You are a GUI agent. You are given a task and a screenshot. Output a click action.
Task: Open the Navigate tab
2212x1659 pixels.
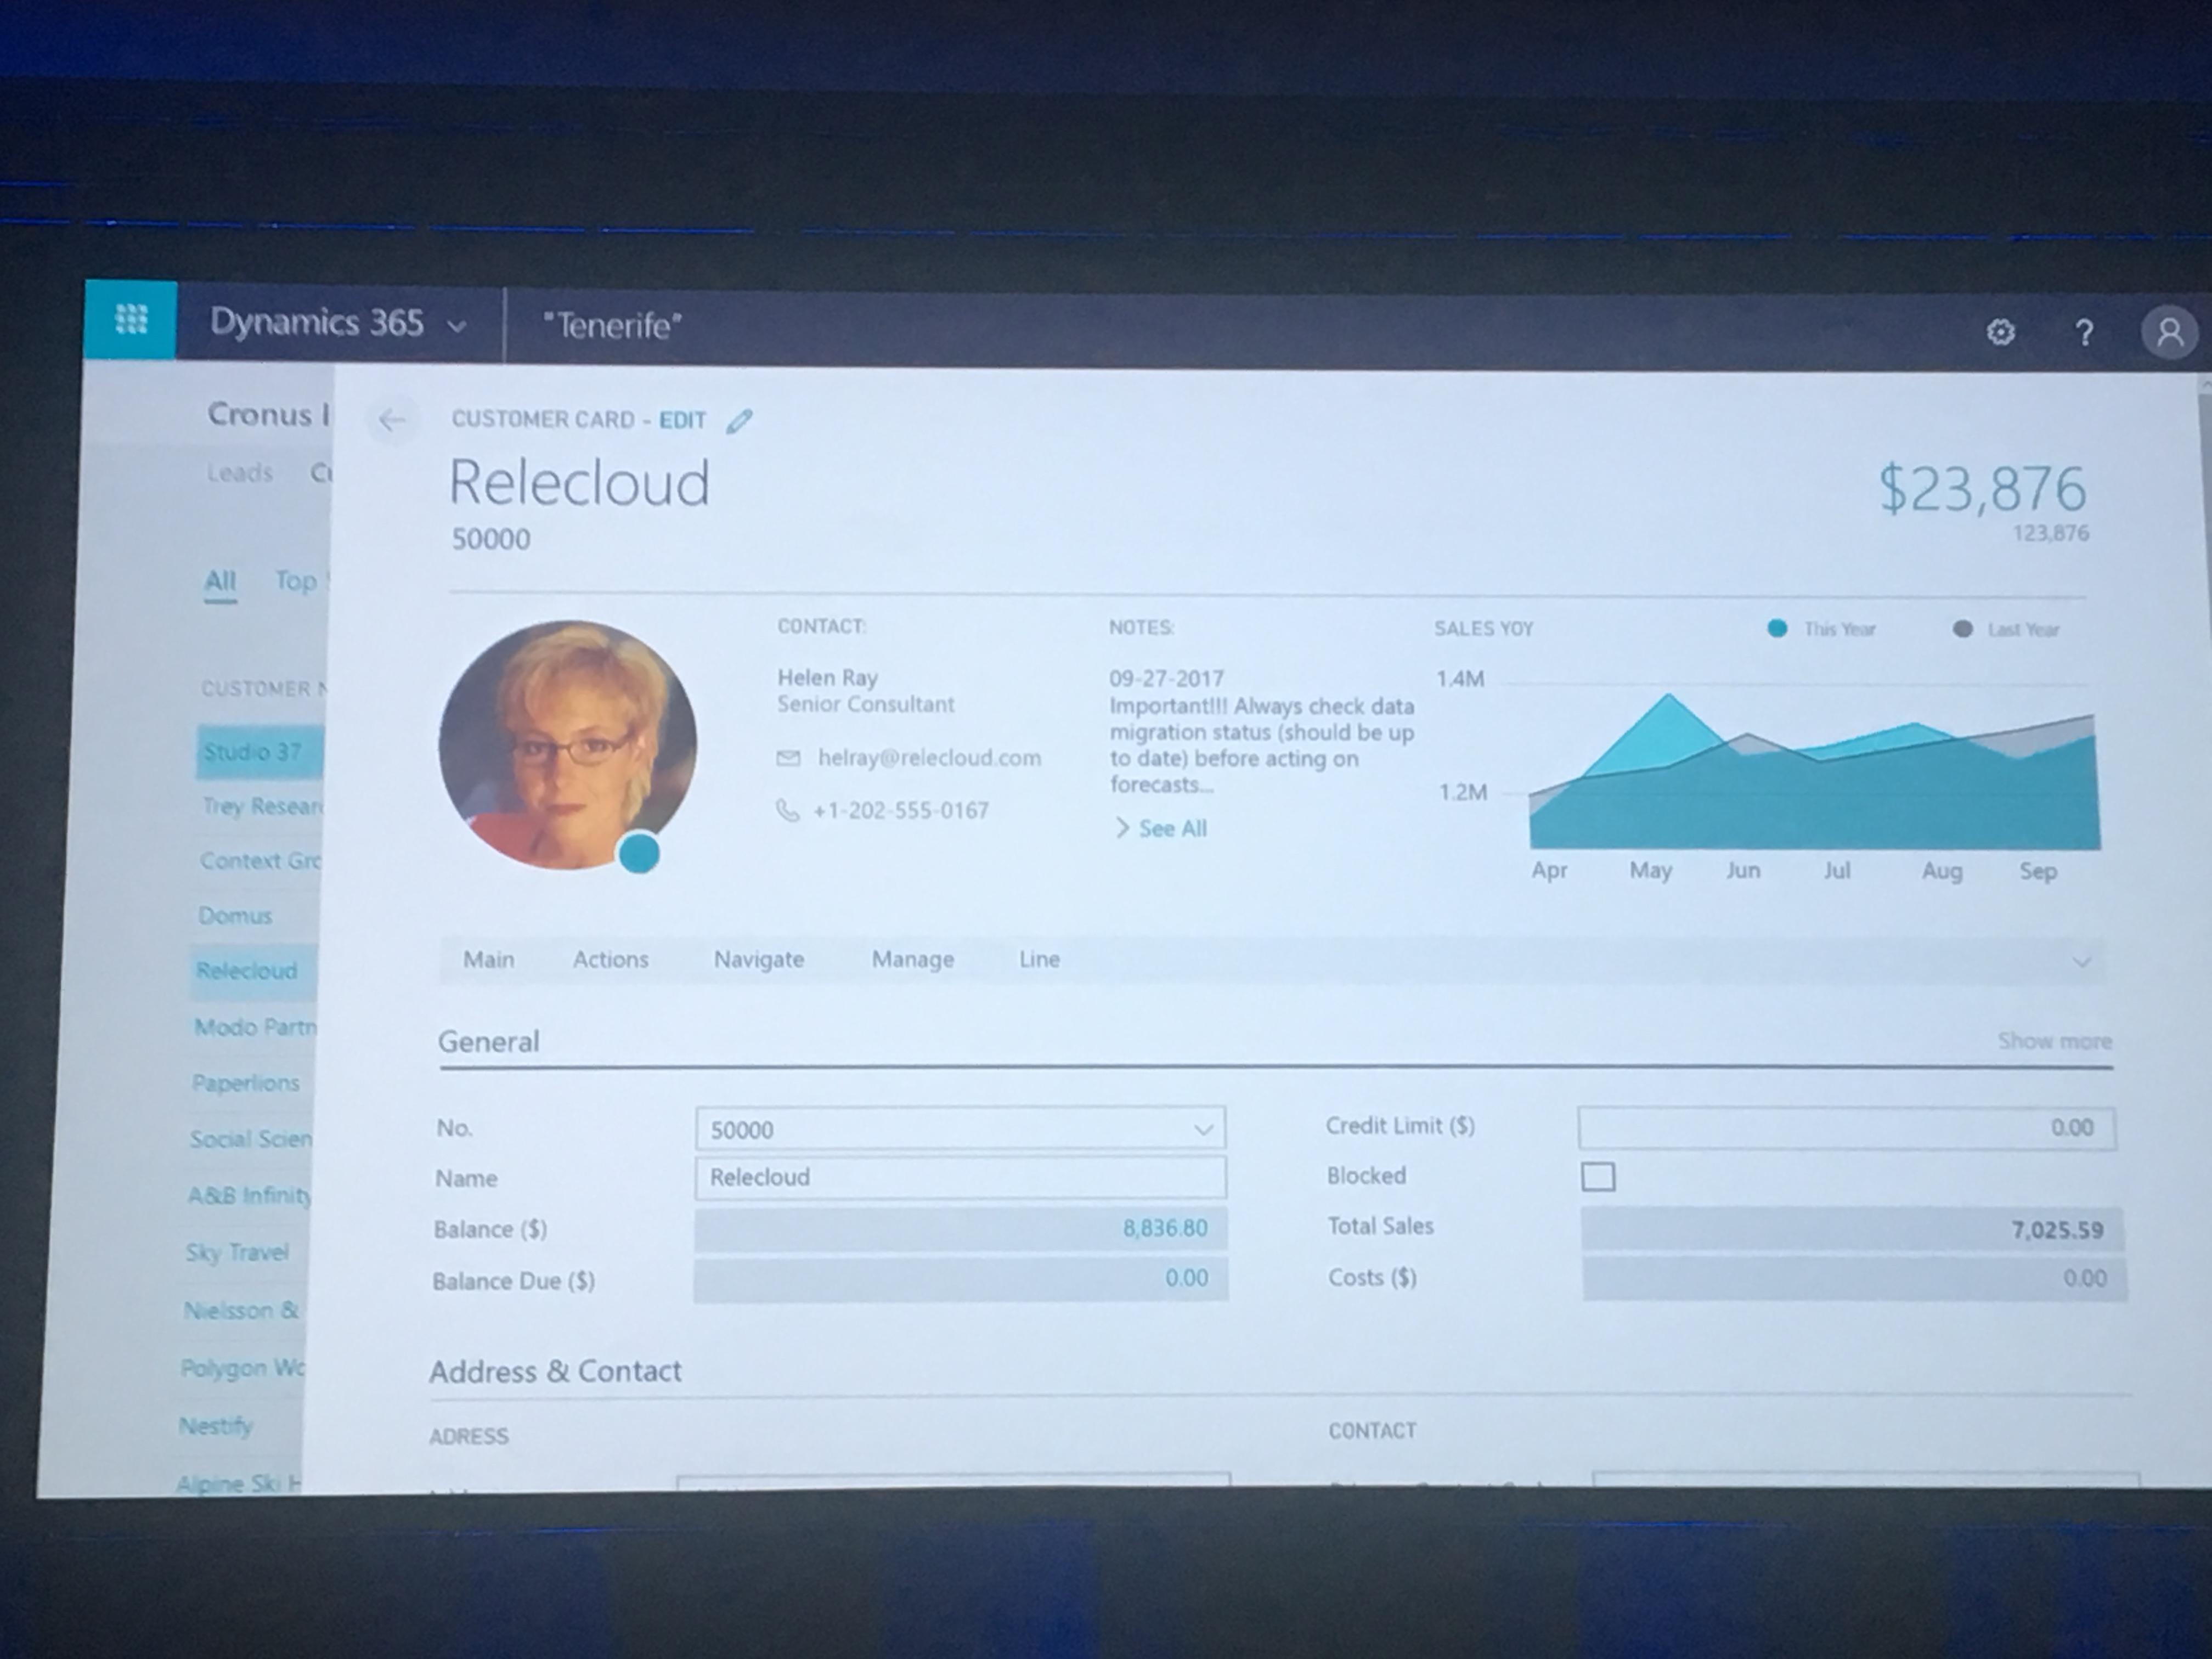click(x=758, y=959)
